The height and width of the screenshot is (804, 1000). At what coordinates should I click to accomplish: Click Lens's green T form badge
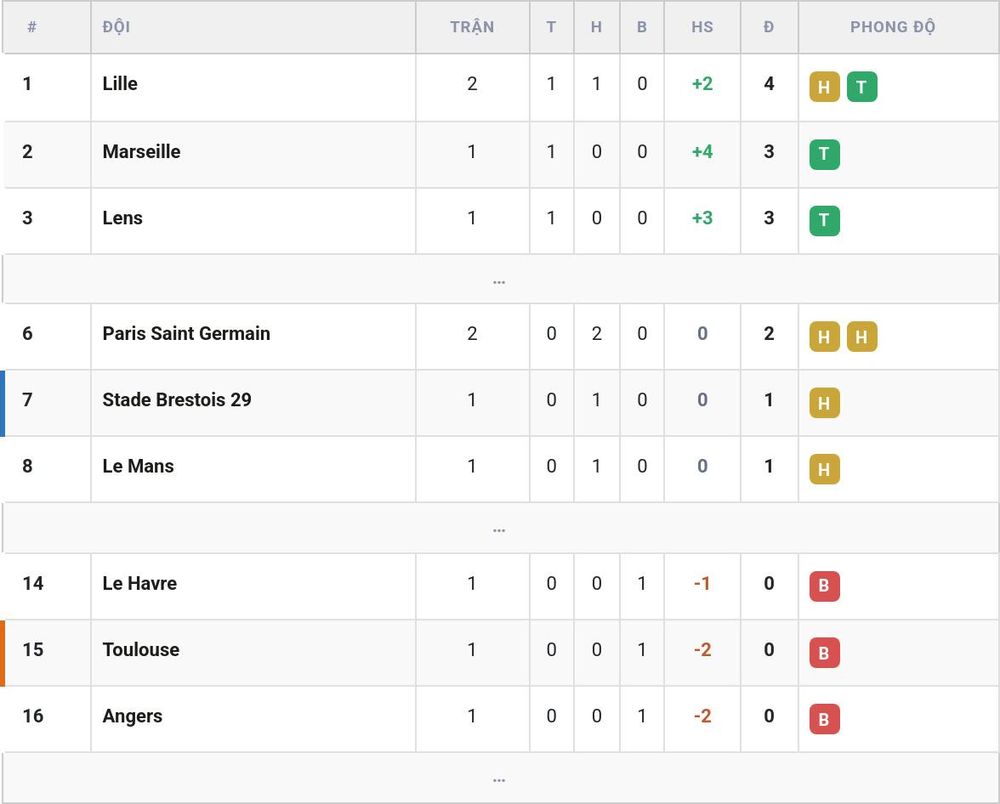coord(824,221)
